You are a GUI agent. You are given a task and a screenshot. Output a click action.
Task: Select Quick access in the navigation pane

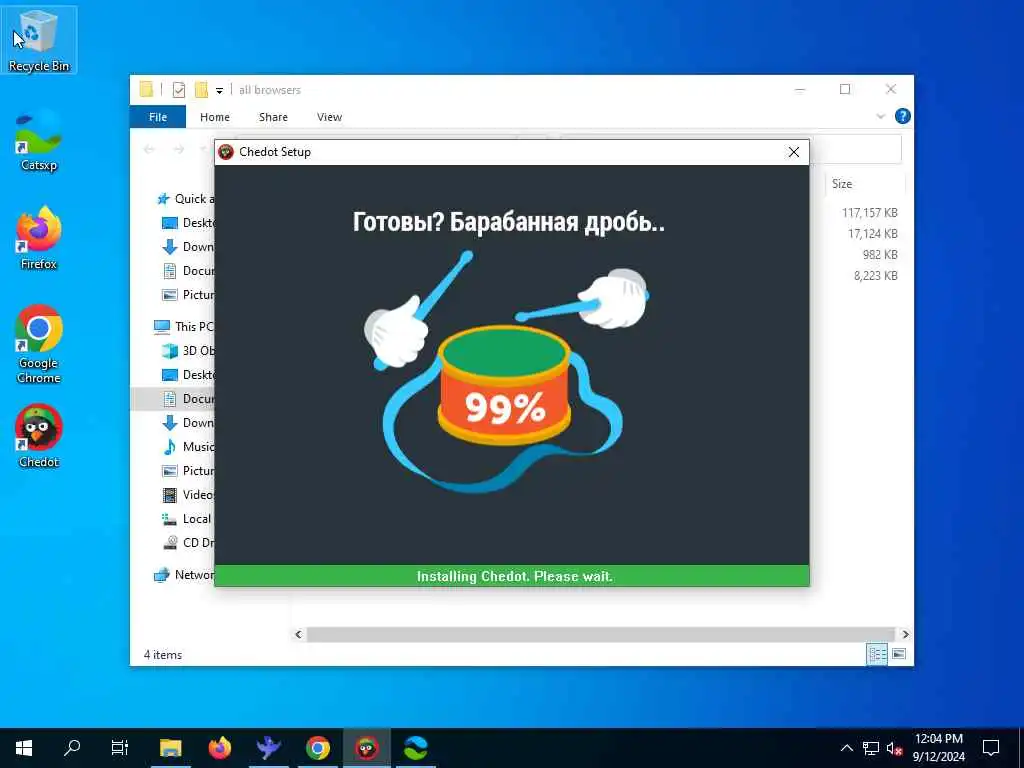click(x=185, y=199)
